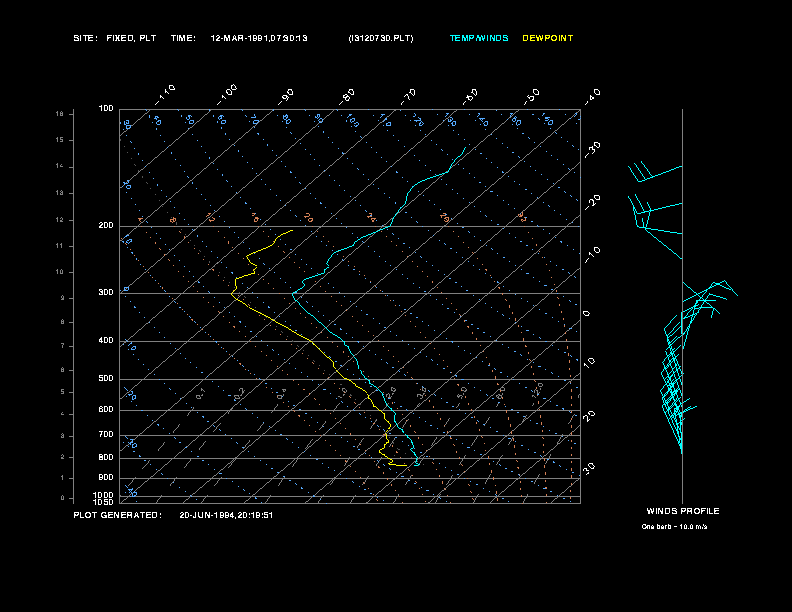This screenshot has height=612, width=792.
Task: Click the 16 label on left height axis
Action: 60,114
